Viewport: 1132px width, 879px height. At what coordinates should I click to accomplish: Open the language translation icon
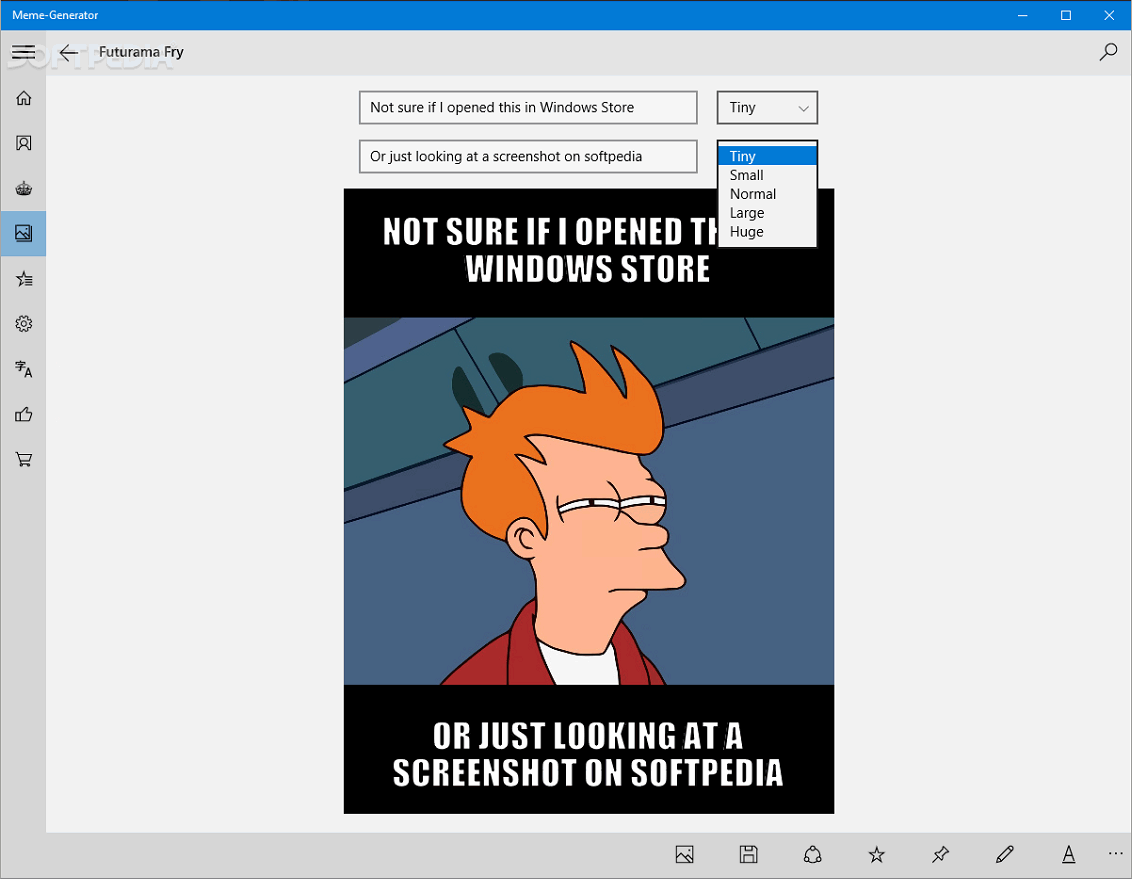pos(24,369)
